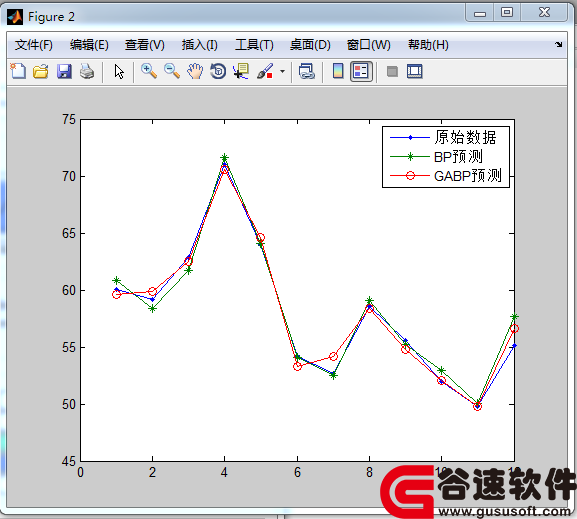Viewport: 577px width, 519px height.
Task: Open the 文件(F) menu
Action: (x=33, y=45)
